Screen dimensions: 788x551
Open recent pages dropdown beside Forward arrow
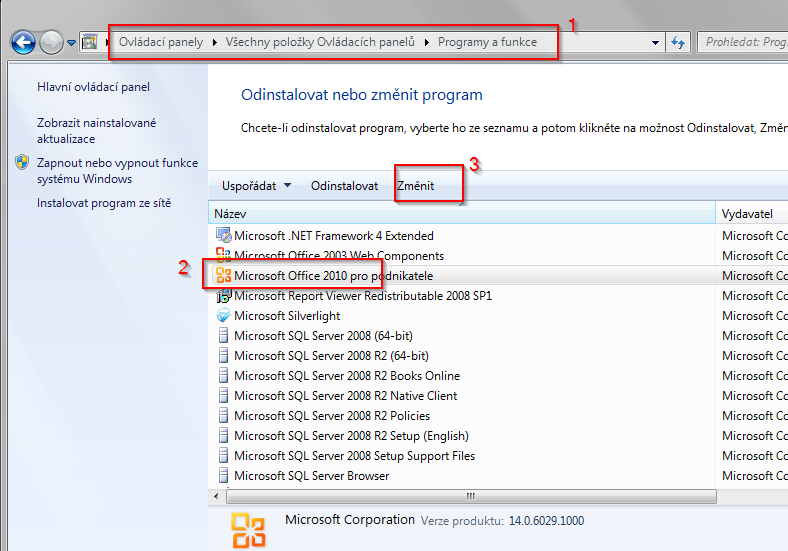point(71,43)
